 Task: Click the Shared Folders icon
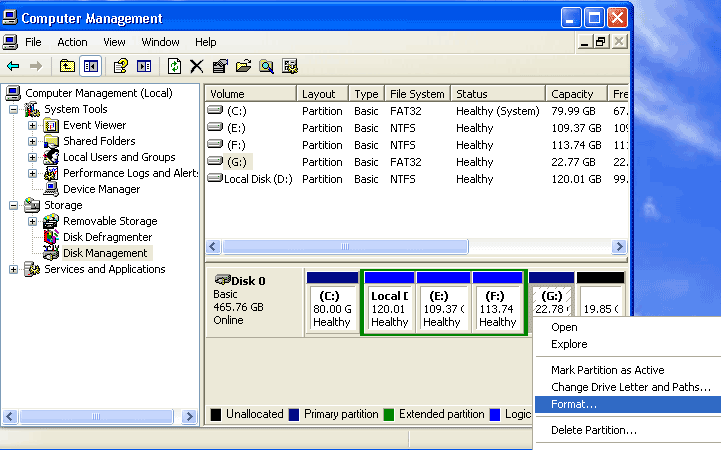[x=51, y=141]
